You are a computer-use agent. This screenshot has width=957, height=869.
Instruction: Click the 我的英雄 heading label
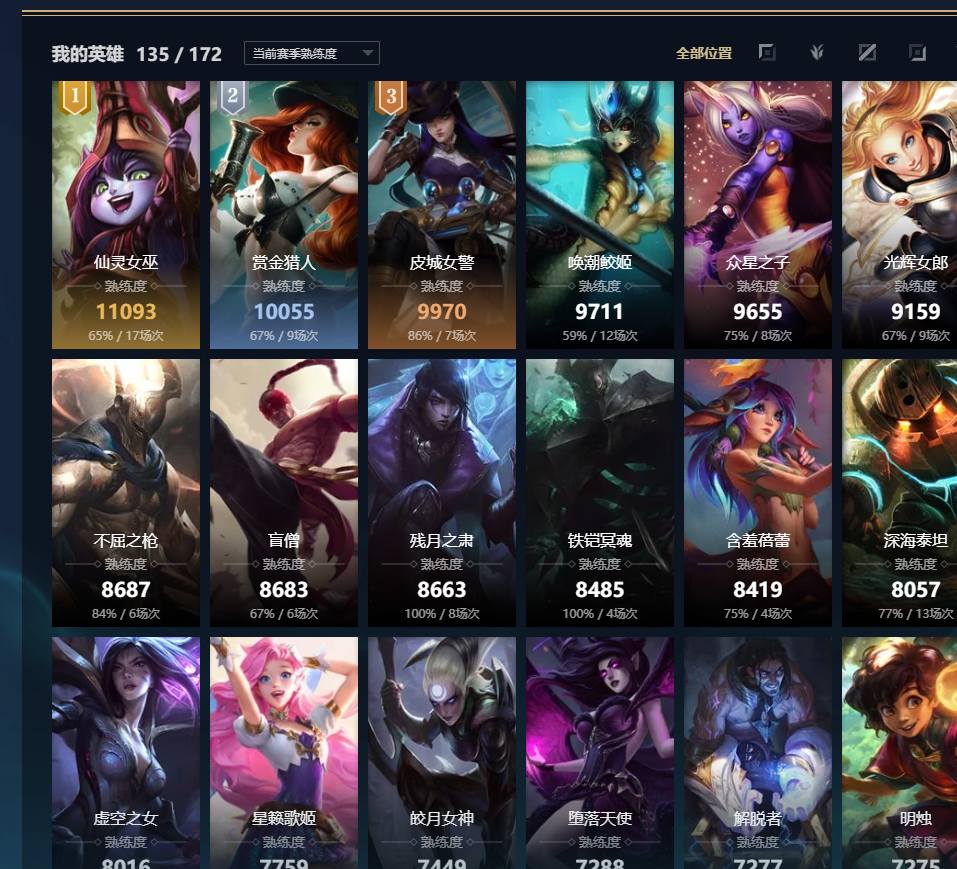(88, 54)
